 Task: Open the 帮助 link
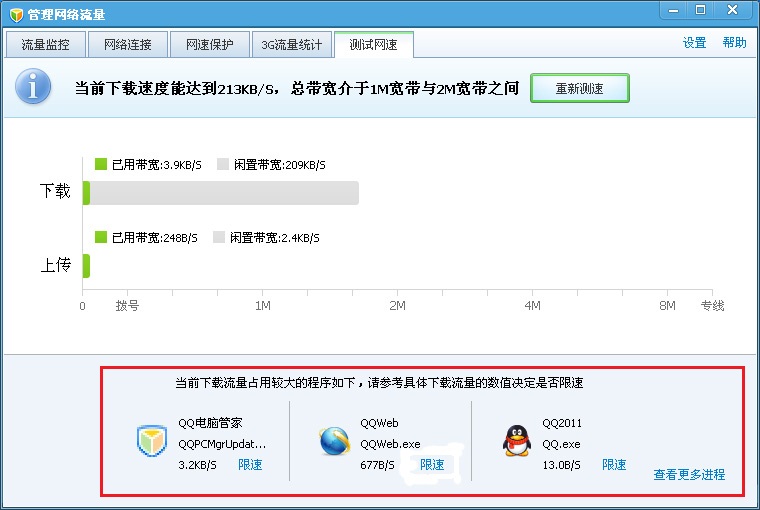[x=734, y=43]
